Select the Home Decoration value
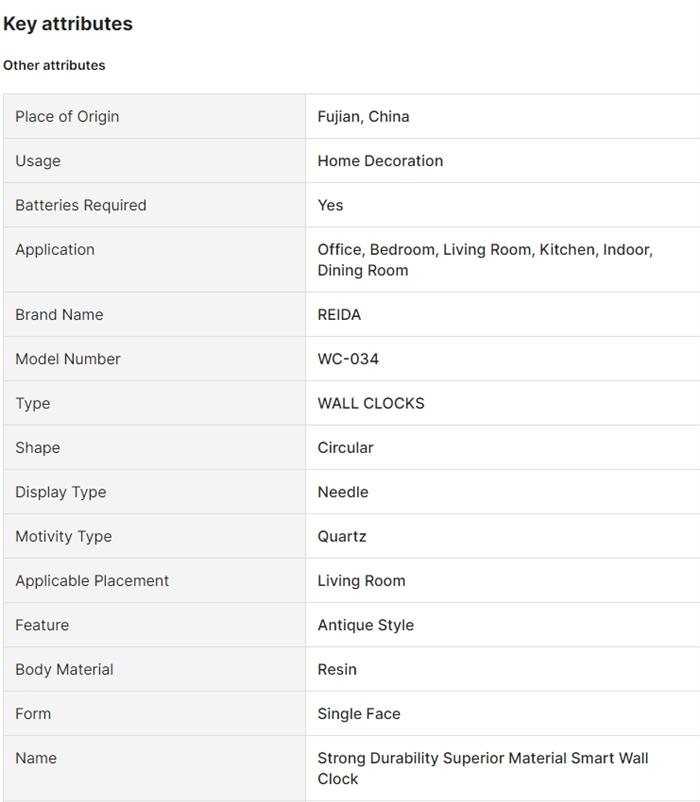The width and height of the screenshot is (700, 802). point(380,161)
